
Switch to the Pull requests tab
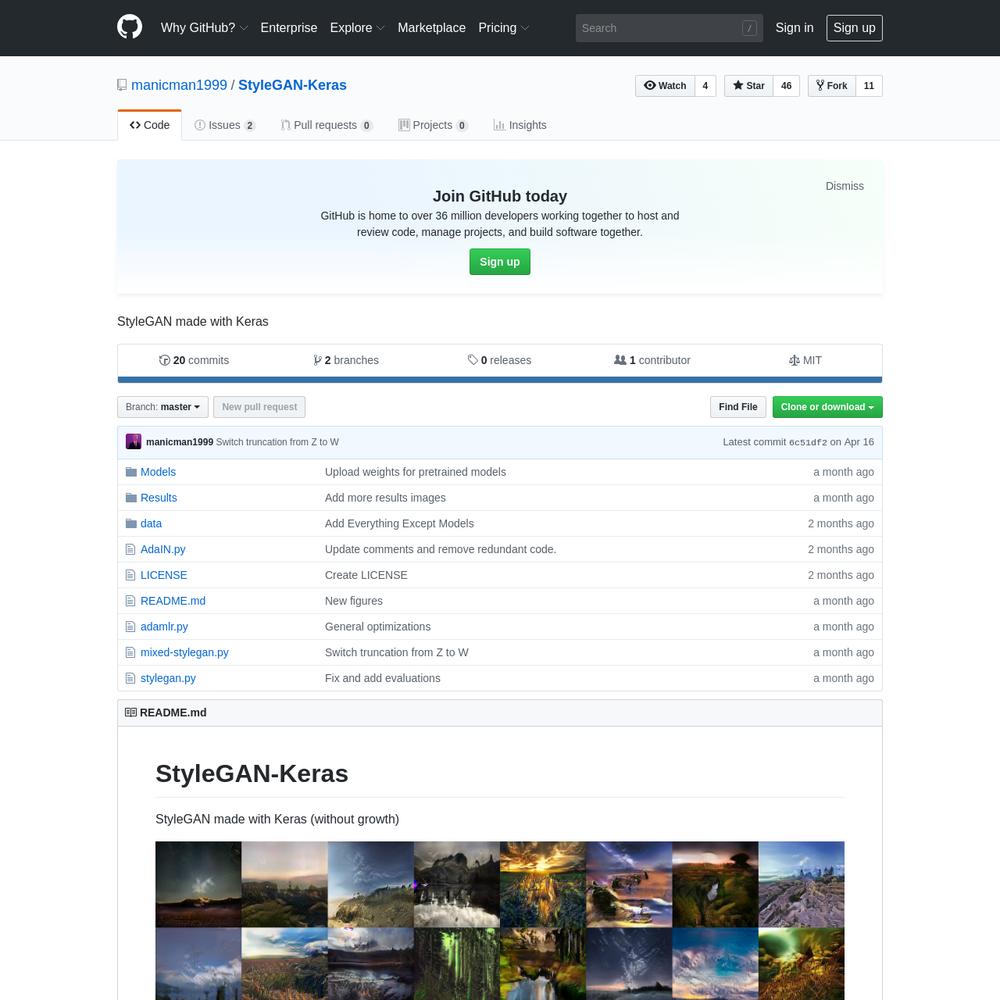tap(327, 125)
